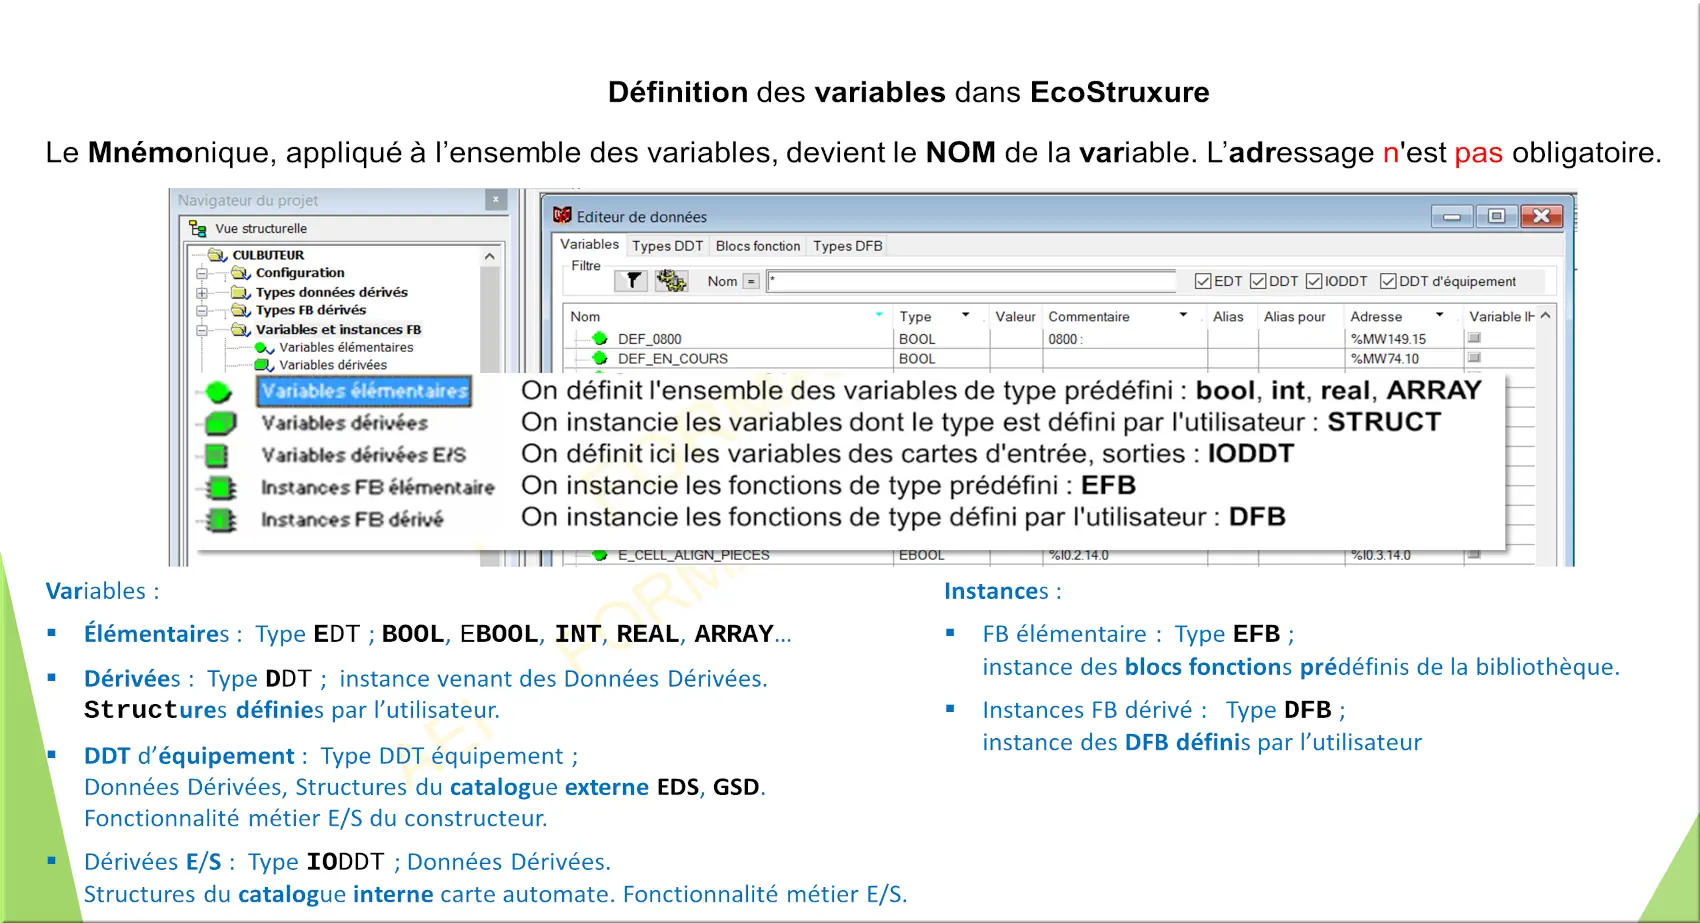Click the green icon of DEF_0800 row
1700x923 pixels.
click(x=600, y=338)
